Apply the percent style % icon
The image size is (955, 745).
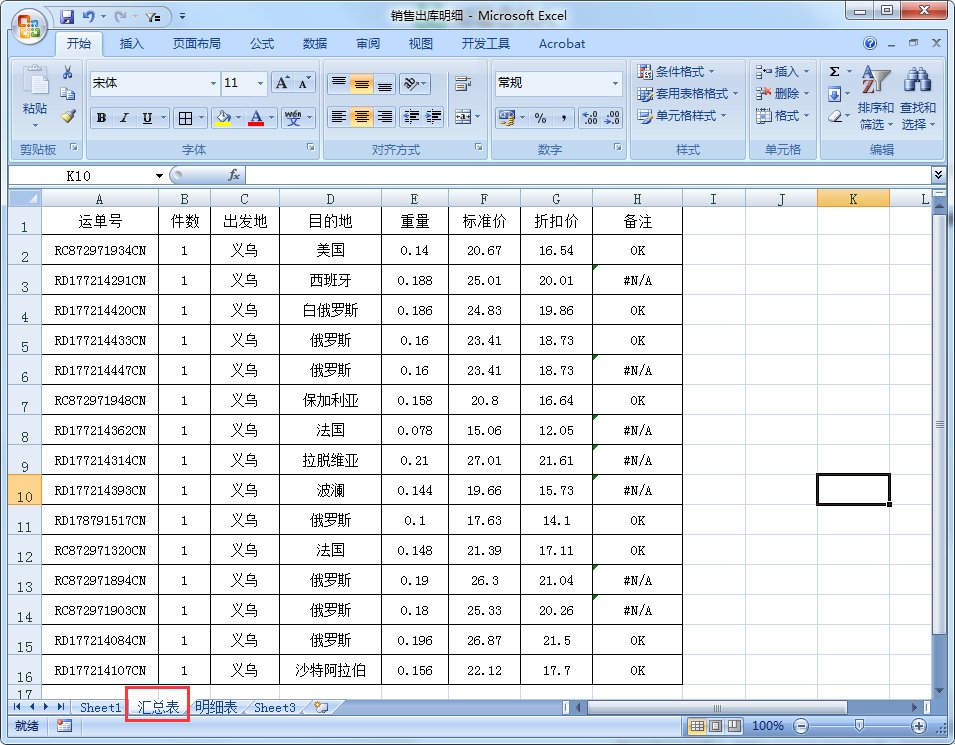point(538,117)
